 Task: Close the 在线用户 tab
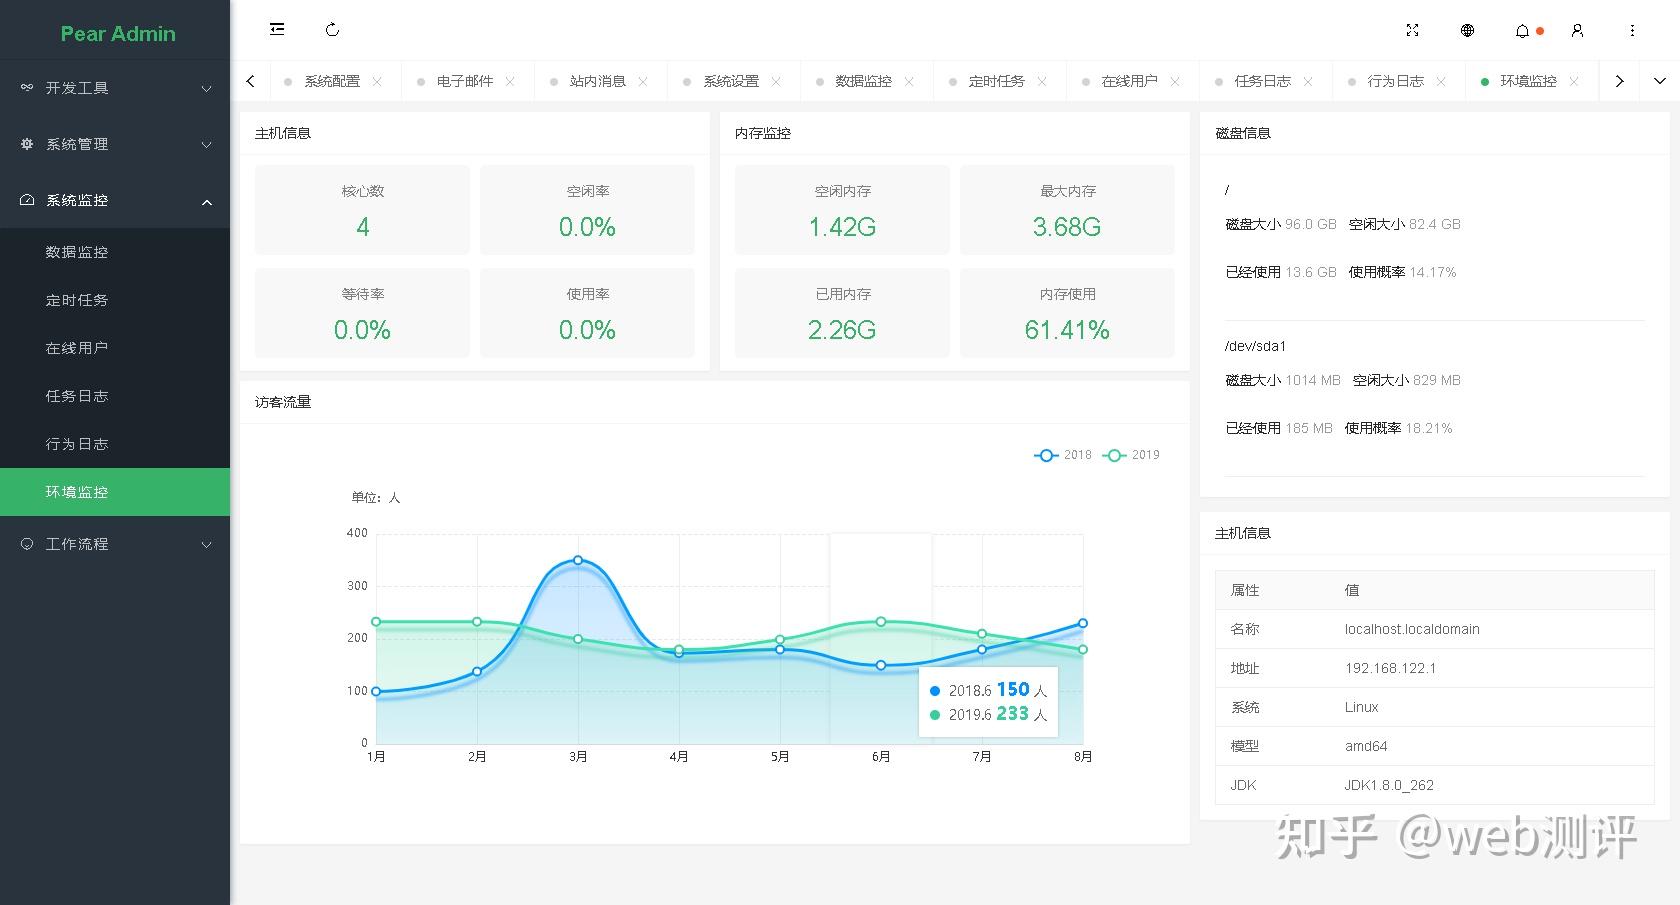click(1175, 81)
